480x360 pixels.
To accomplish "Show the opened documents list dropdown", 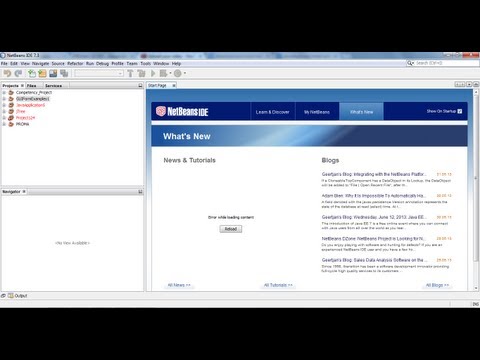I will (x=469, y=84).
